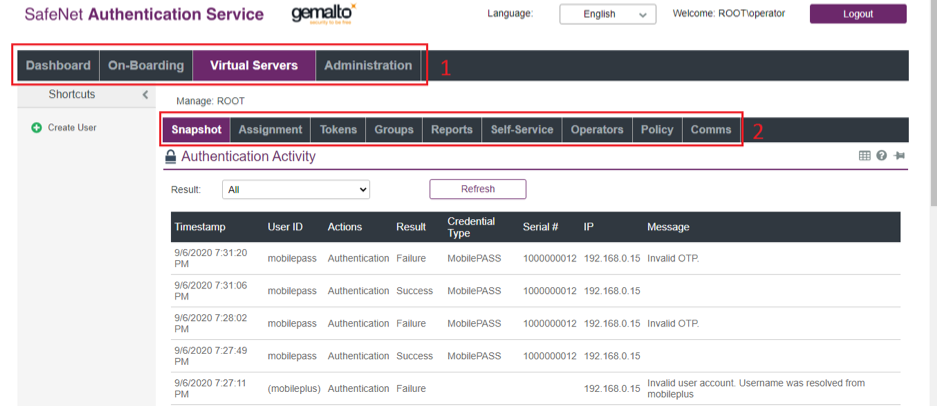The width and height of the screenshot is (937, 406).
Task: Click the Message column header
Action: [x=668, y=227]
